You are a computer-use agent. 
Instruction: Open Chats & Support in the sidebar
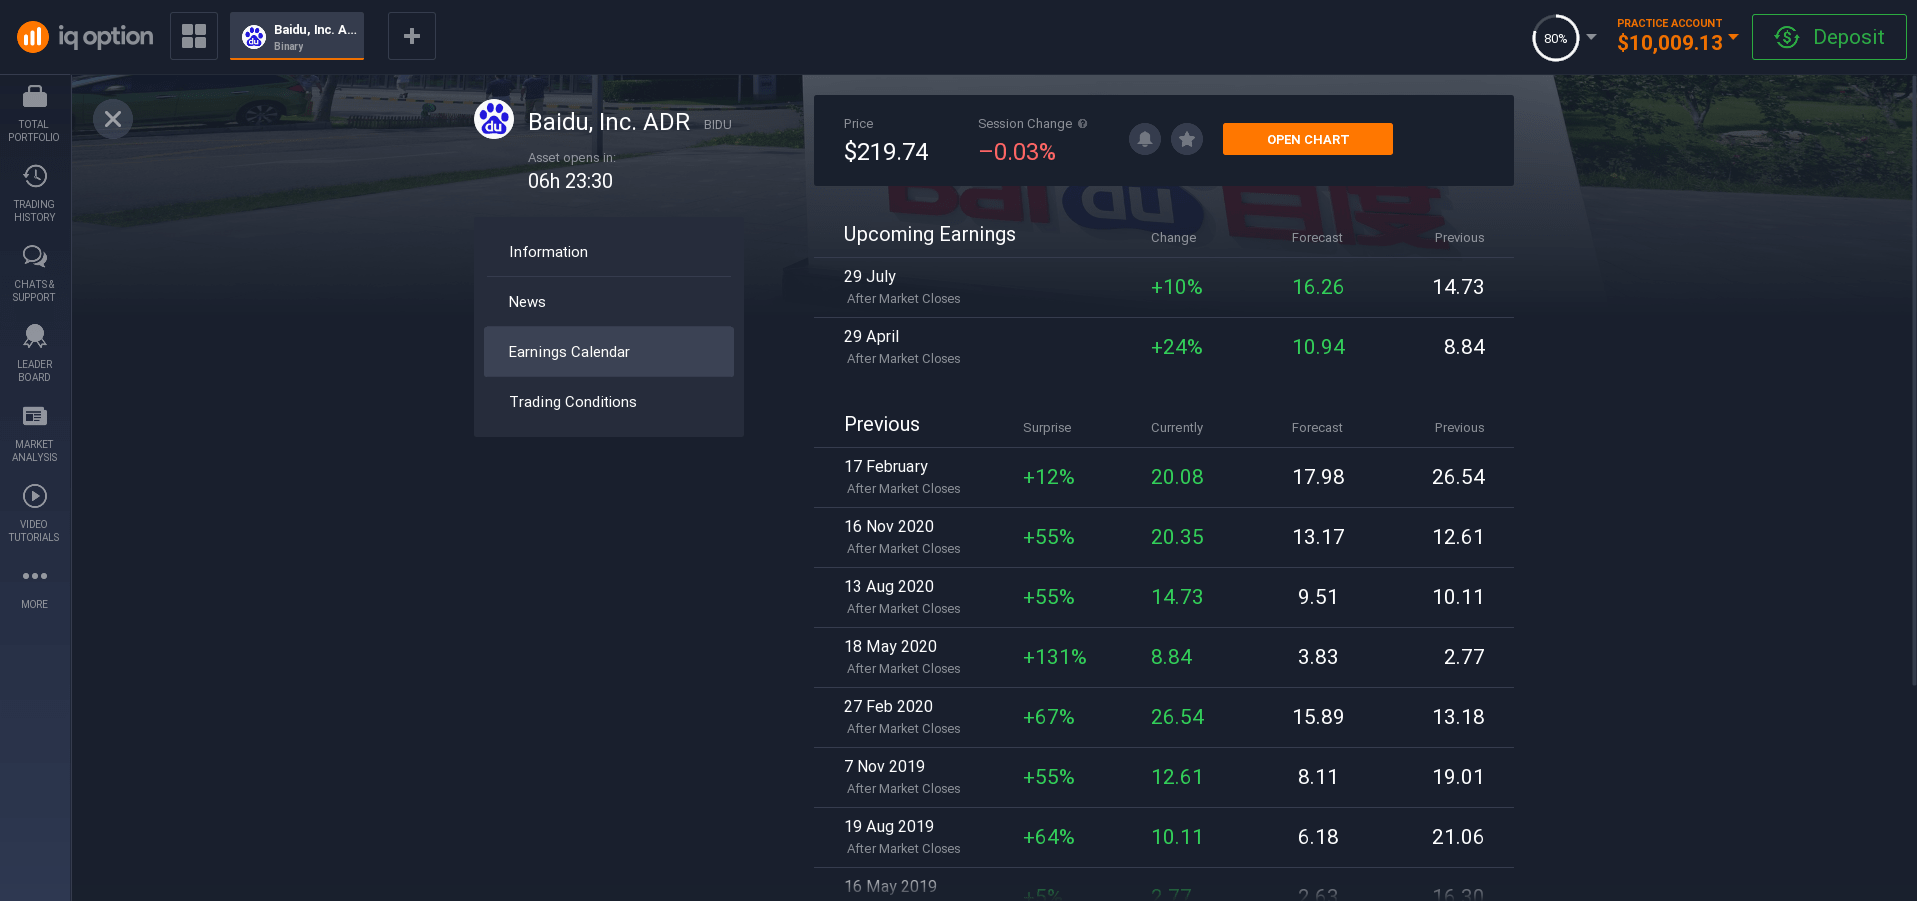click(34, 273)
